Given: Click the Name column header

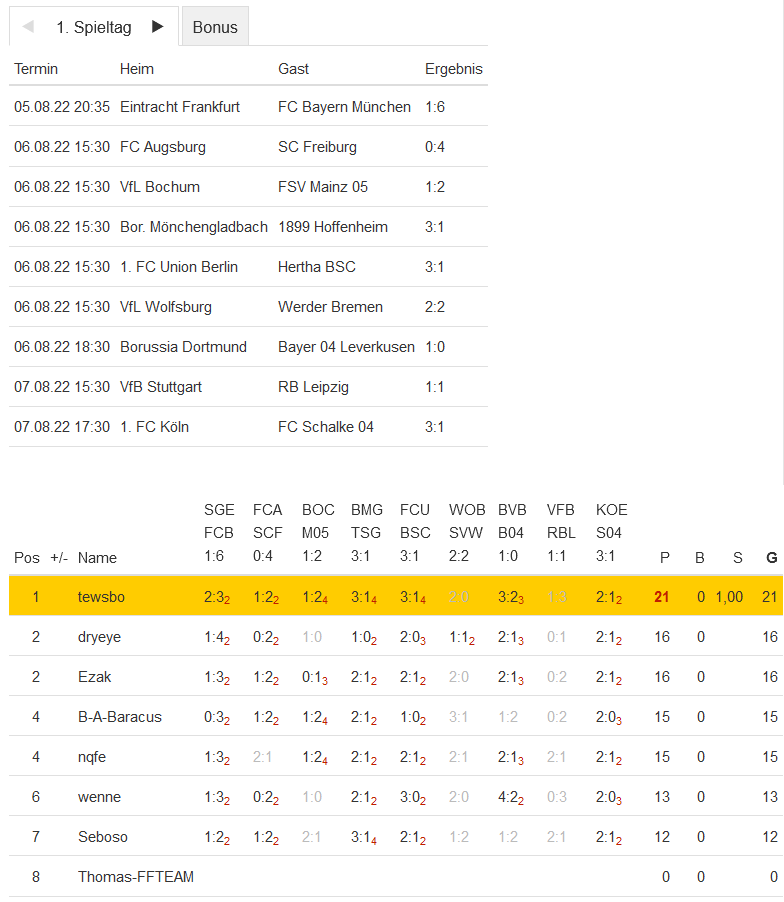Looking at the screenshot, I should tap(97, 557).
